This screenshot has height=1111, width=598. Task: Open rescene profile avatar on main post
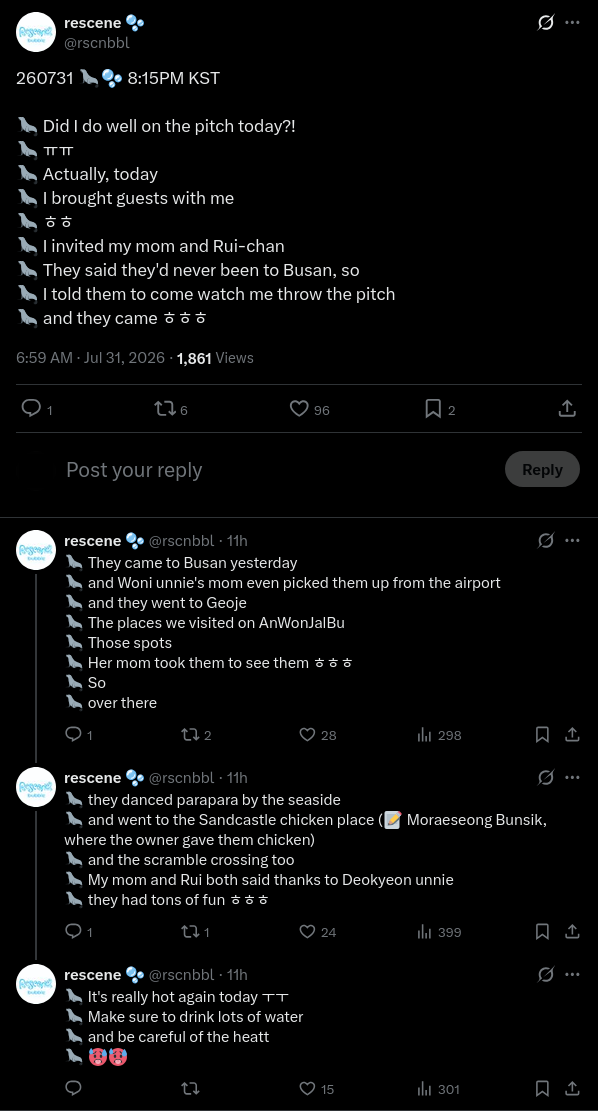(x=35, y=33)
